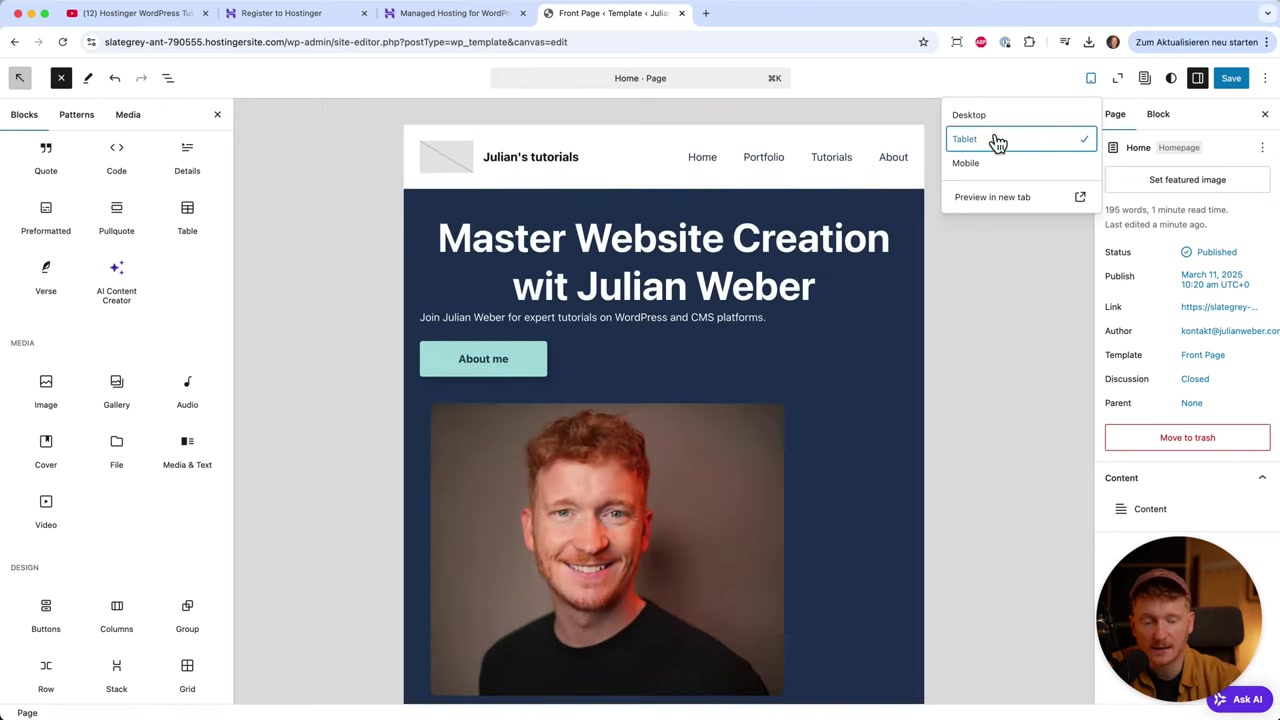Insert an Audio block
The width and height of the screenshot is (1280, 720).
point(187,391)
